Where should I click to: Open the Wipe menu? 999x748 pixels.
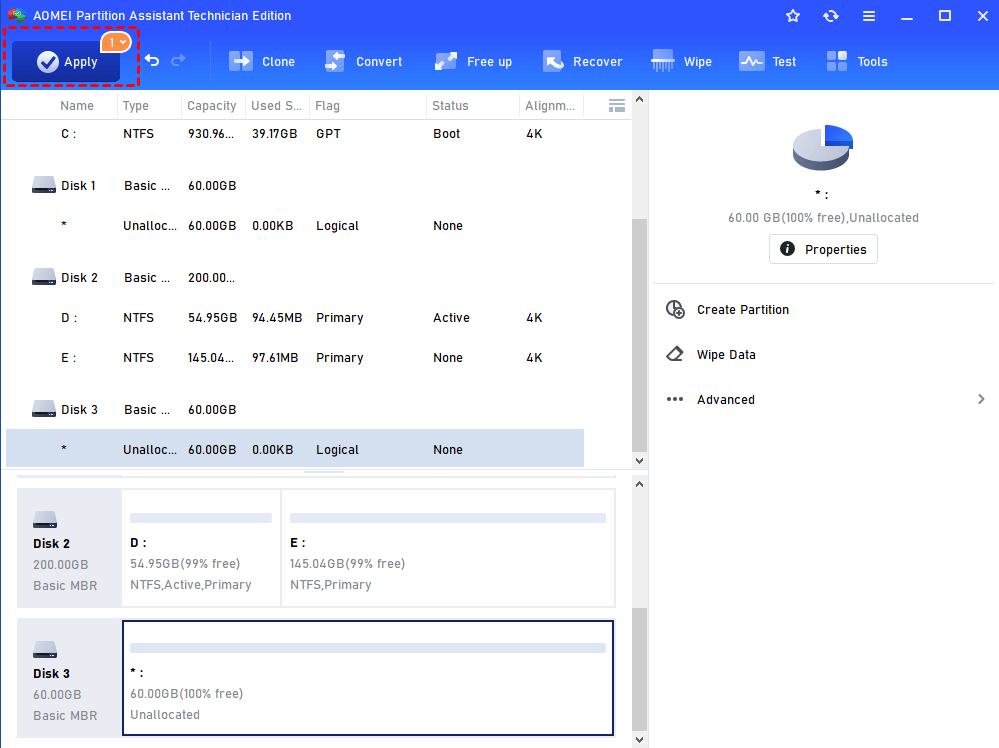pos(681,61)
